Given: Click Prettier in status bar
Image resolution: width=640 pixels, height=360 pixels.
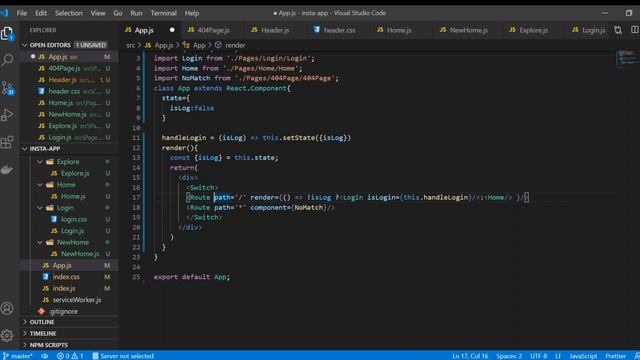Looking at the screenshot, I should click(x=615, y=356).
